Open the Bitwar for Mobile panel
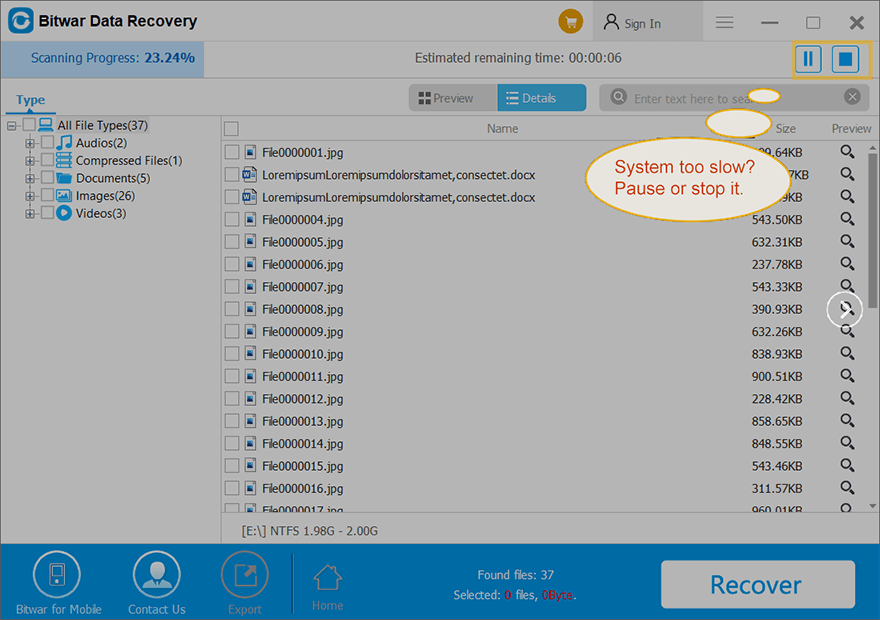The width and height of the screenshot is (880, 620). [x=57, y=573]
